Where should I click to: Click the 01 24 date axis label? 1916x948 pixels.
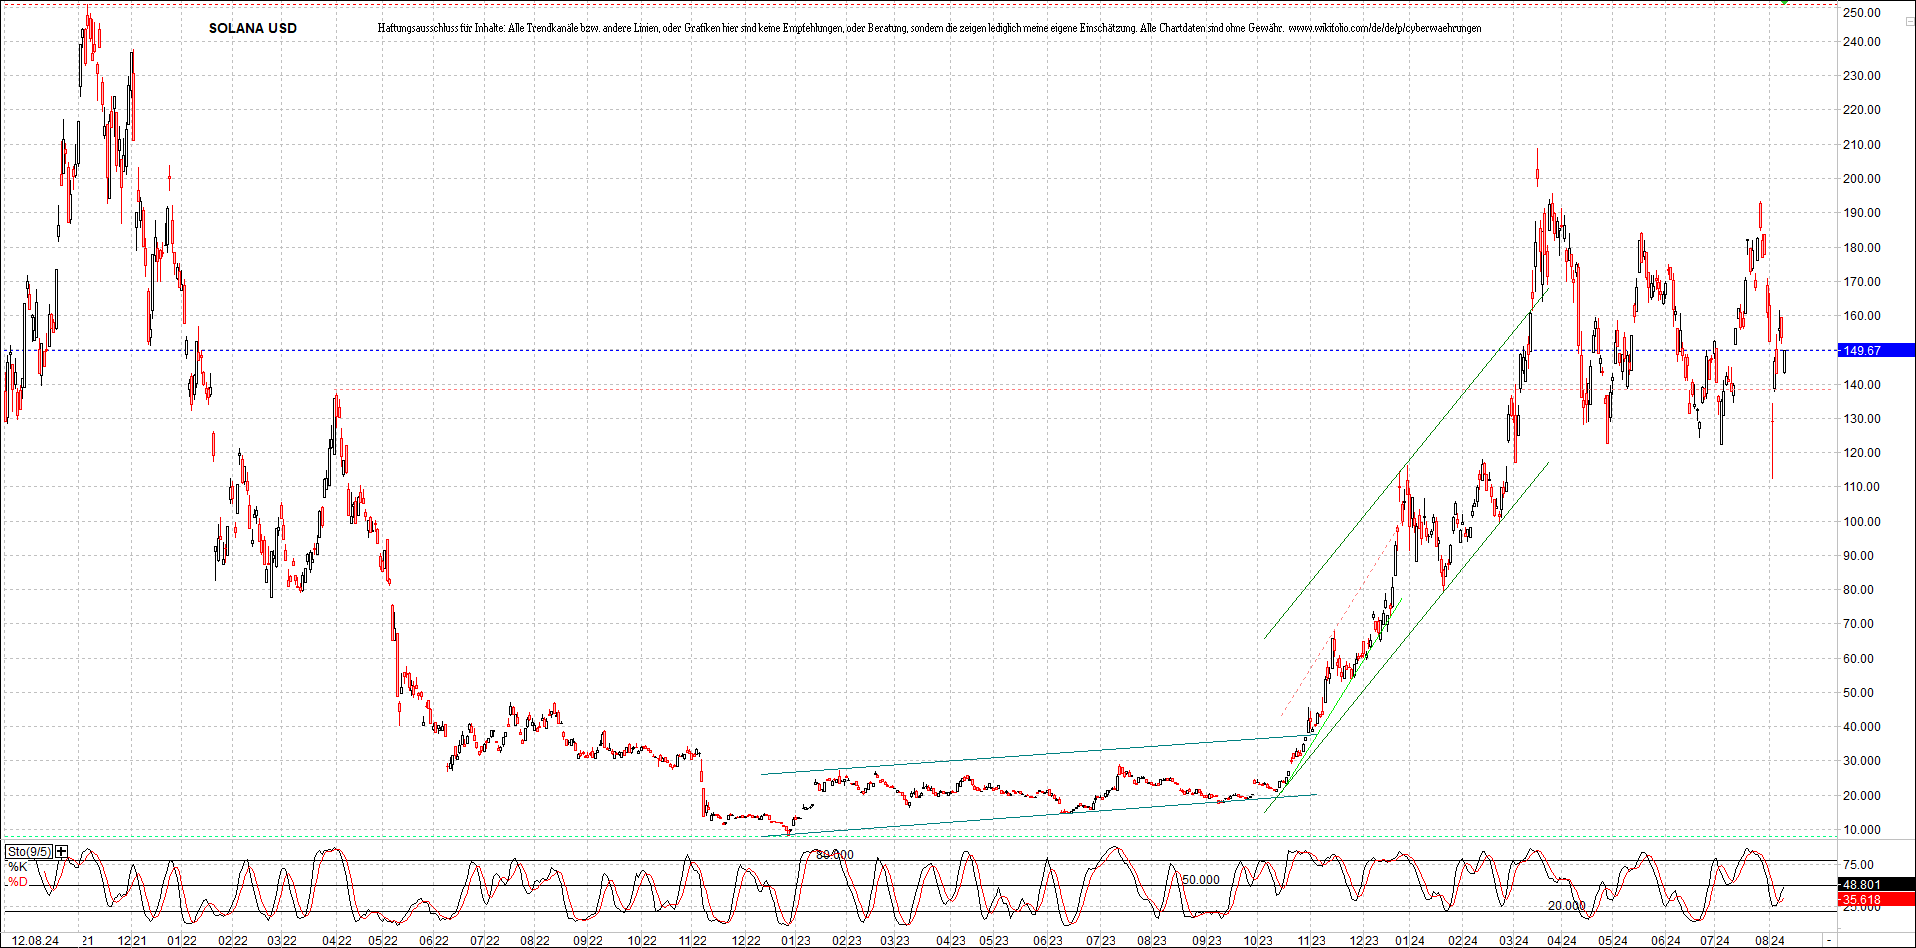tap(1410, 941)
